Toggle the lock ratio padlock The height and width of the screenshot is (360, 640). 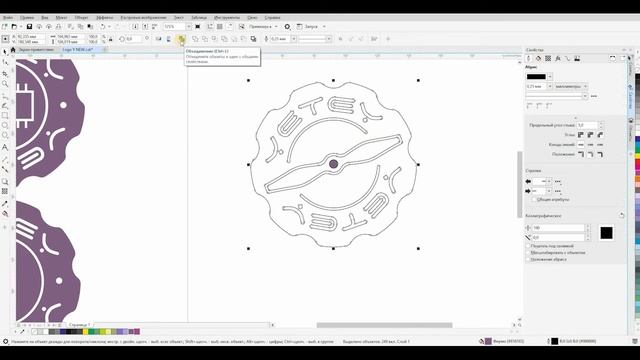[x=111, y=39]
